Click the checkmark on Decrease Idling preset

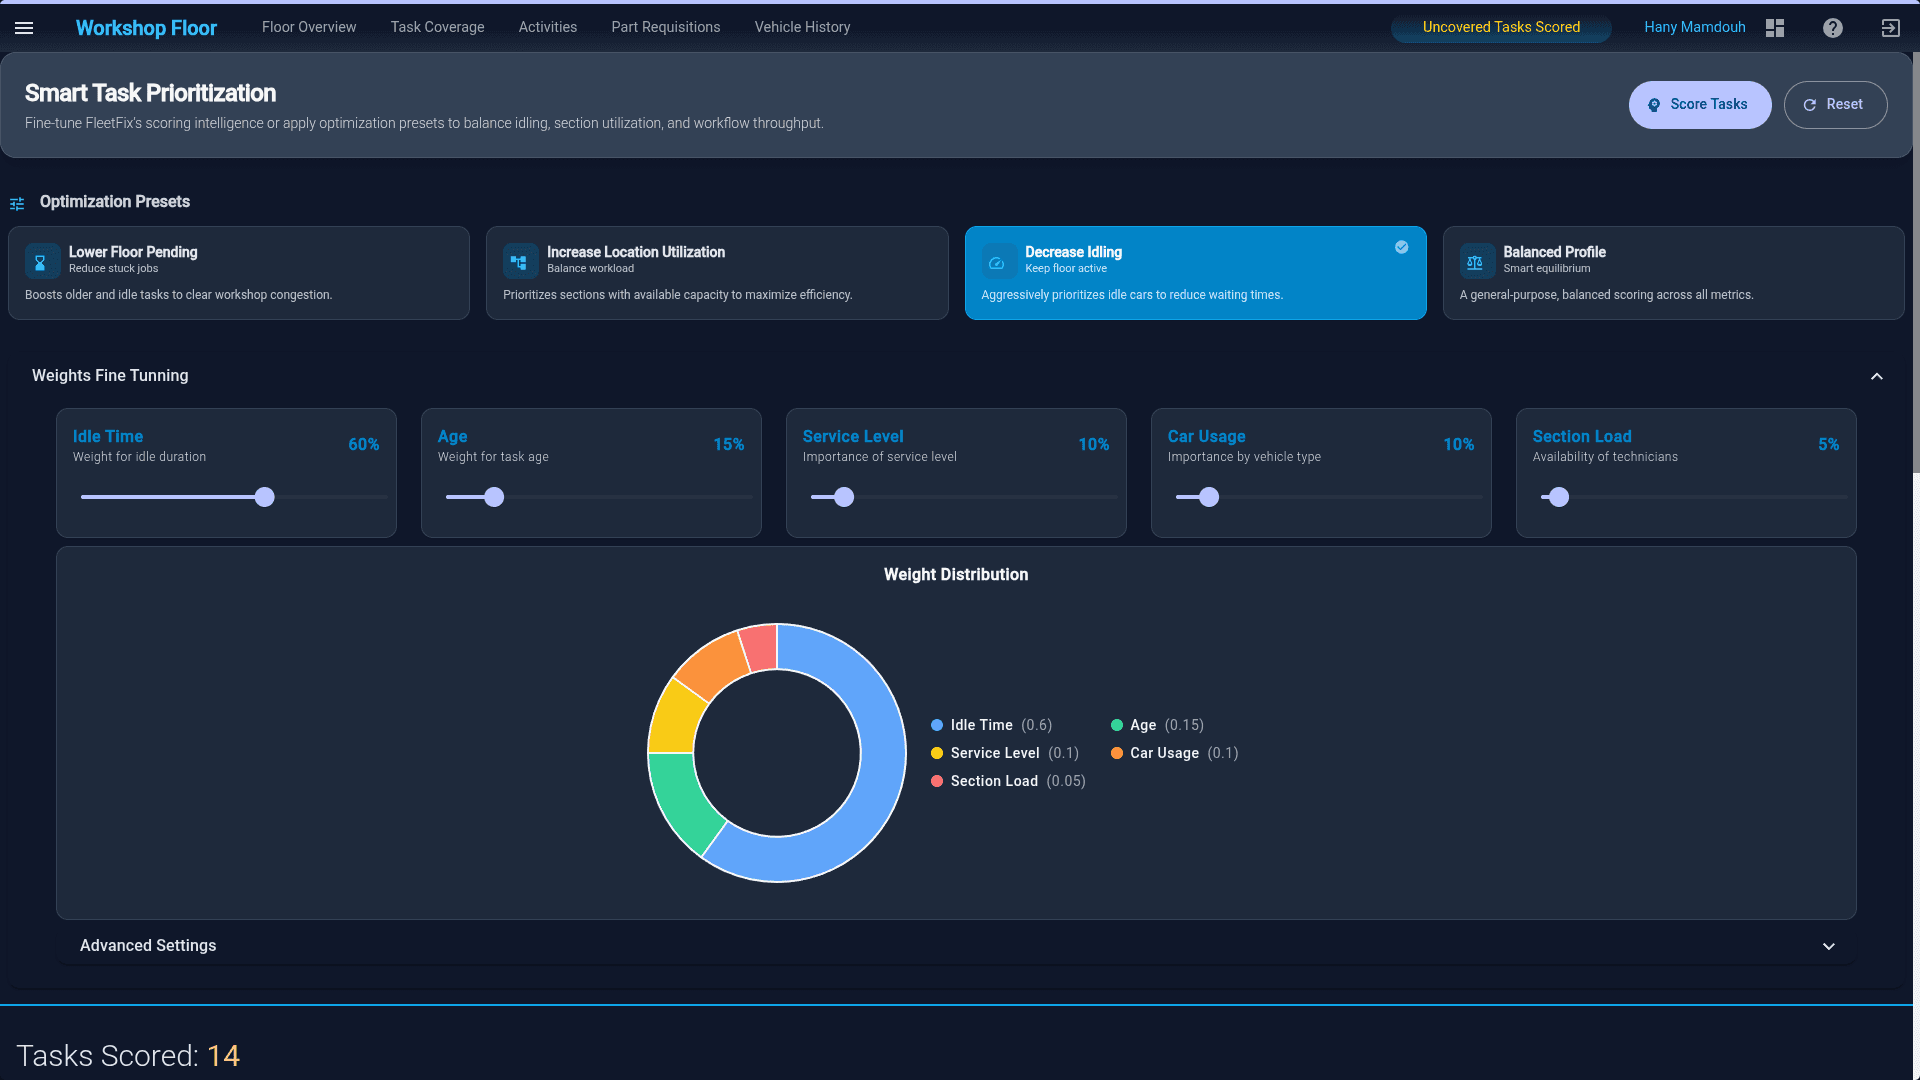1401,247
